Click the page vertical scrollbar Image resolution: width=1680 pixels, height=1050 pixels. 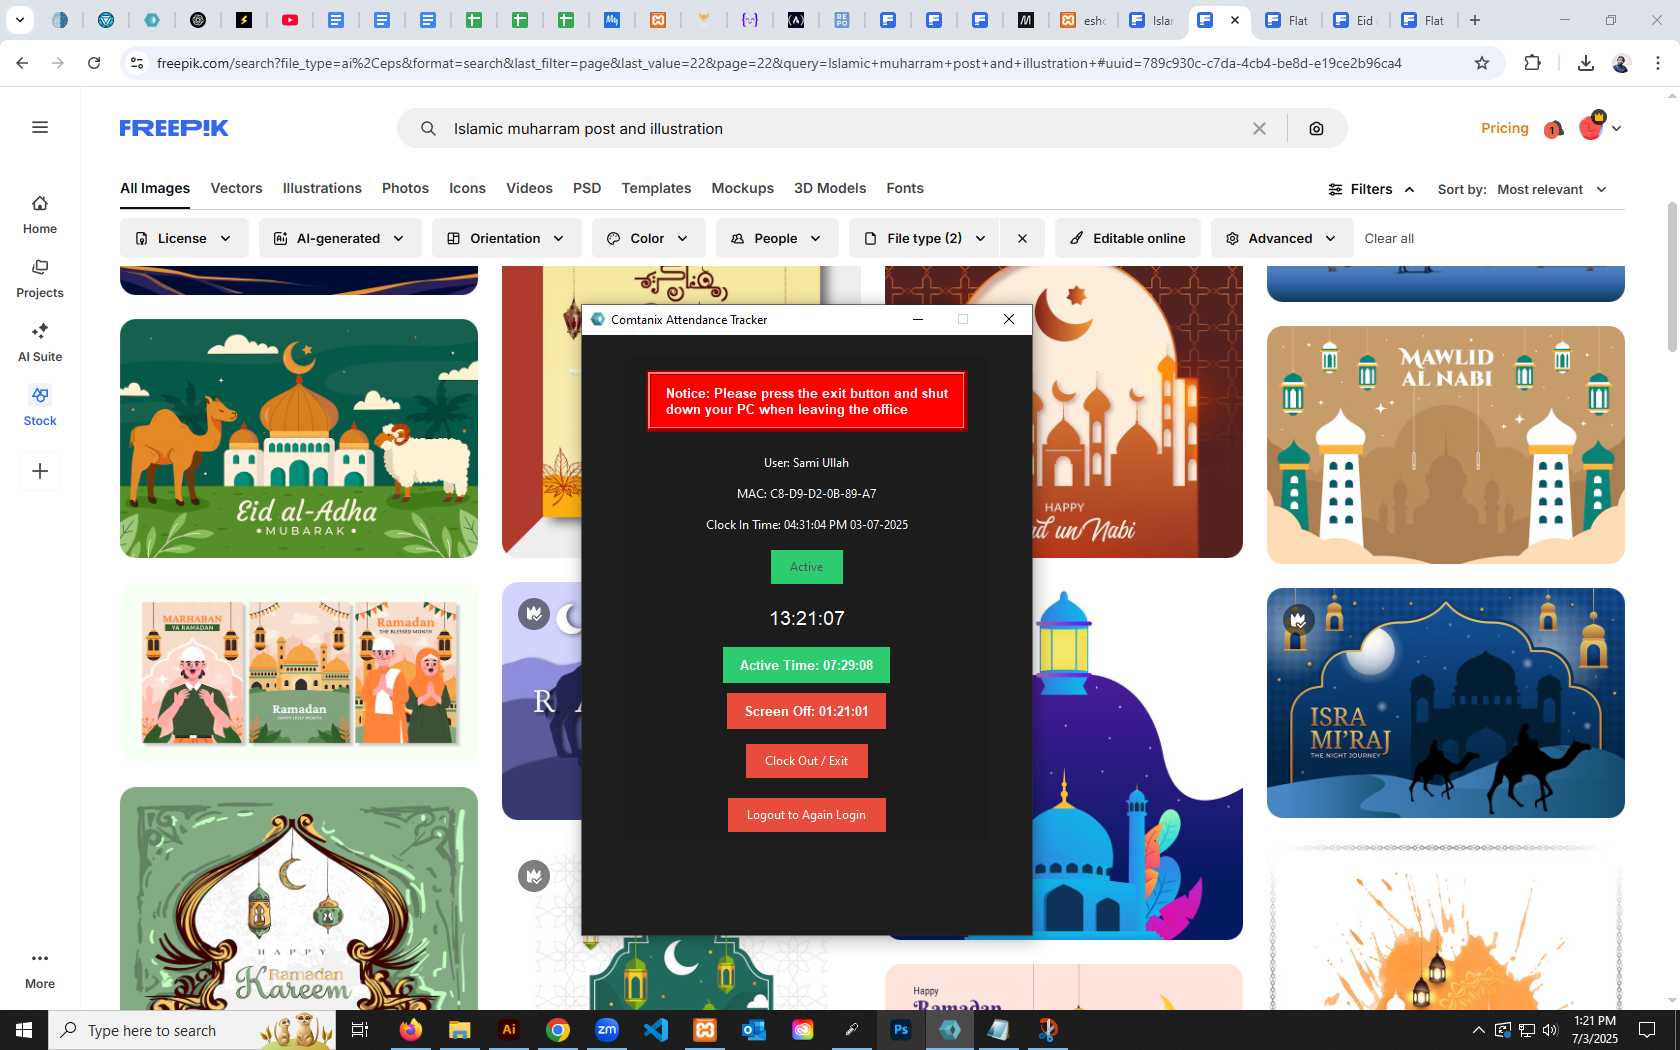[x=1672, y=276]
